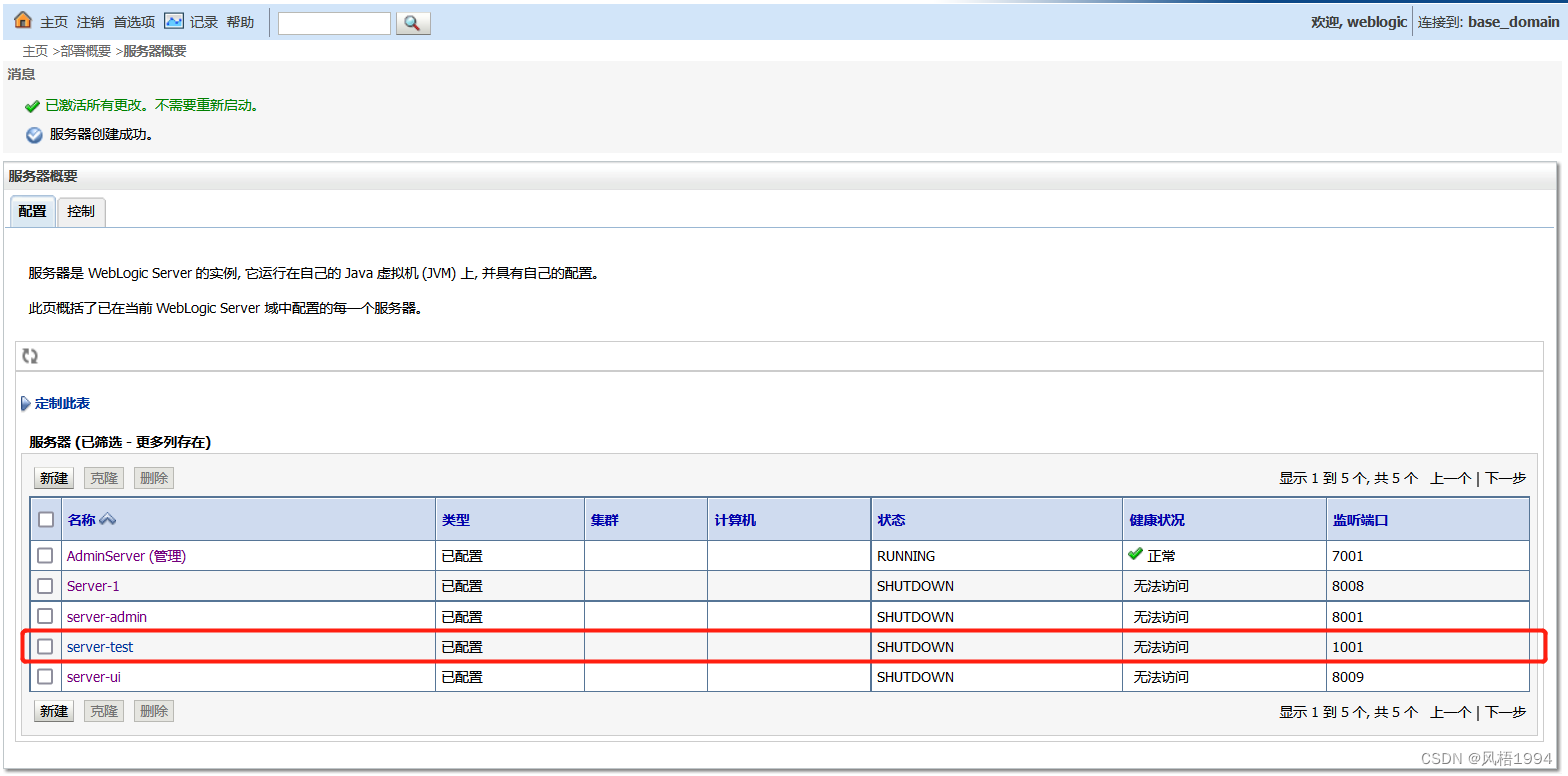
Task: Check the server-admin row checkbox
Action: [x=46, y=616]
